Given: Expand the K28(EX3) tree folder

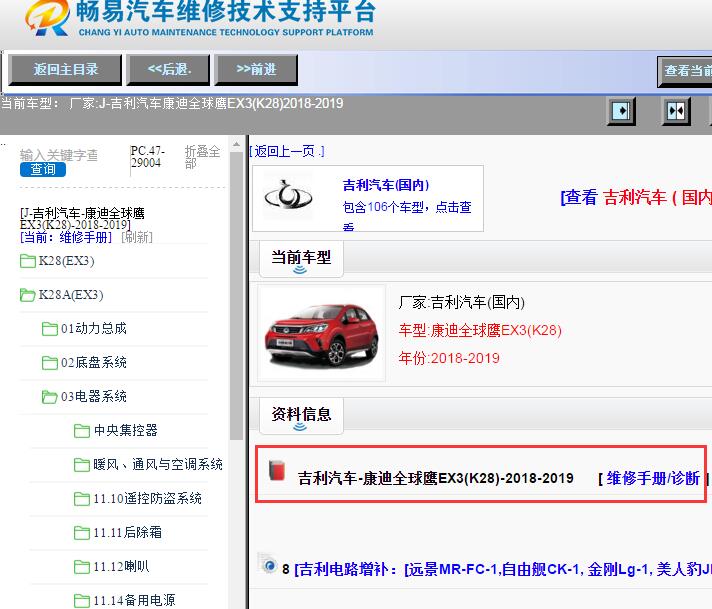Looking at the screenshot, I should click(x=28, y=261).
